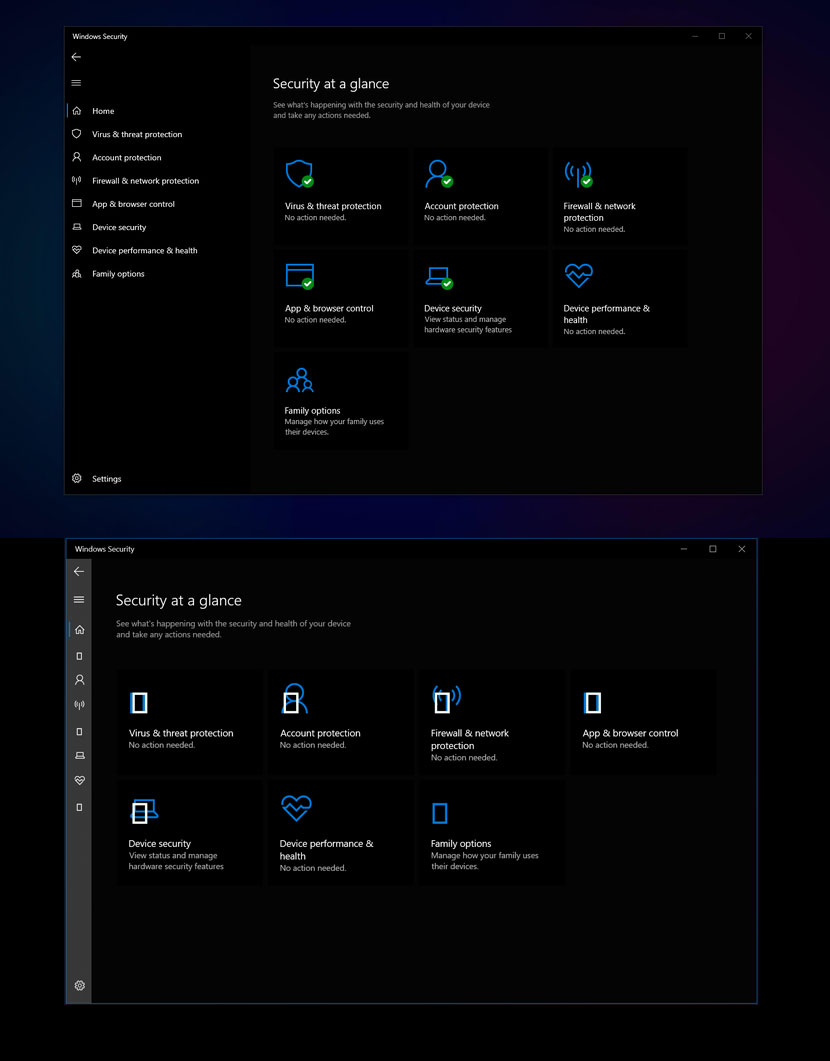
Task: Collapse navigation menu in upper window
Action: click(x=76, y=83)
